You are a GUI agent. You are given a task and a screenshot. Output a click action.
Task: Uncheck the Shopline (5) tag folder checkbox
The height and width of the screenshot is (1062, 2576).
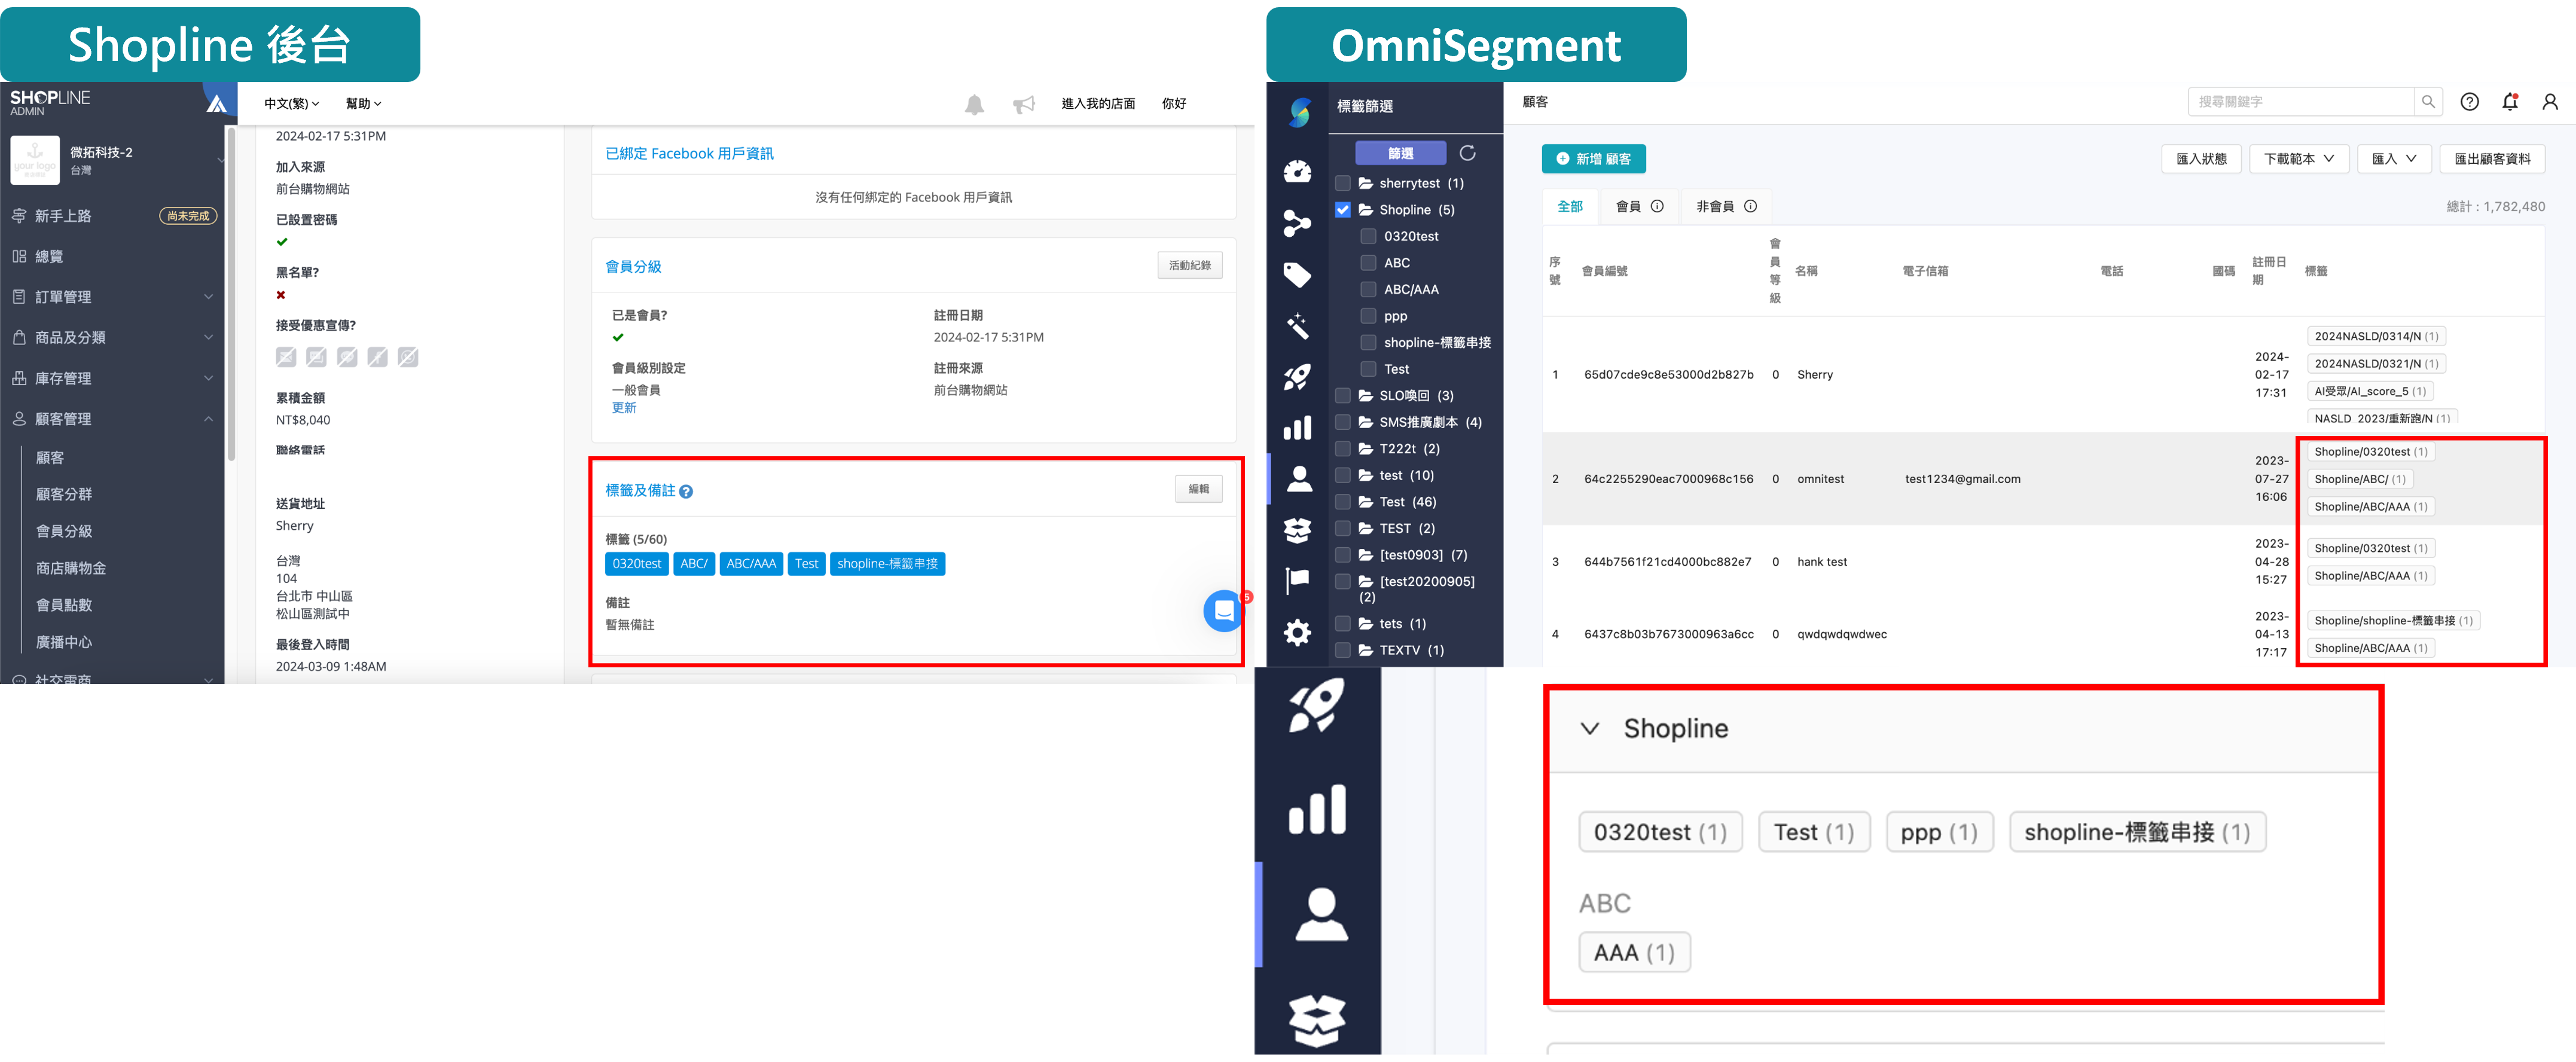[1342, 210]
